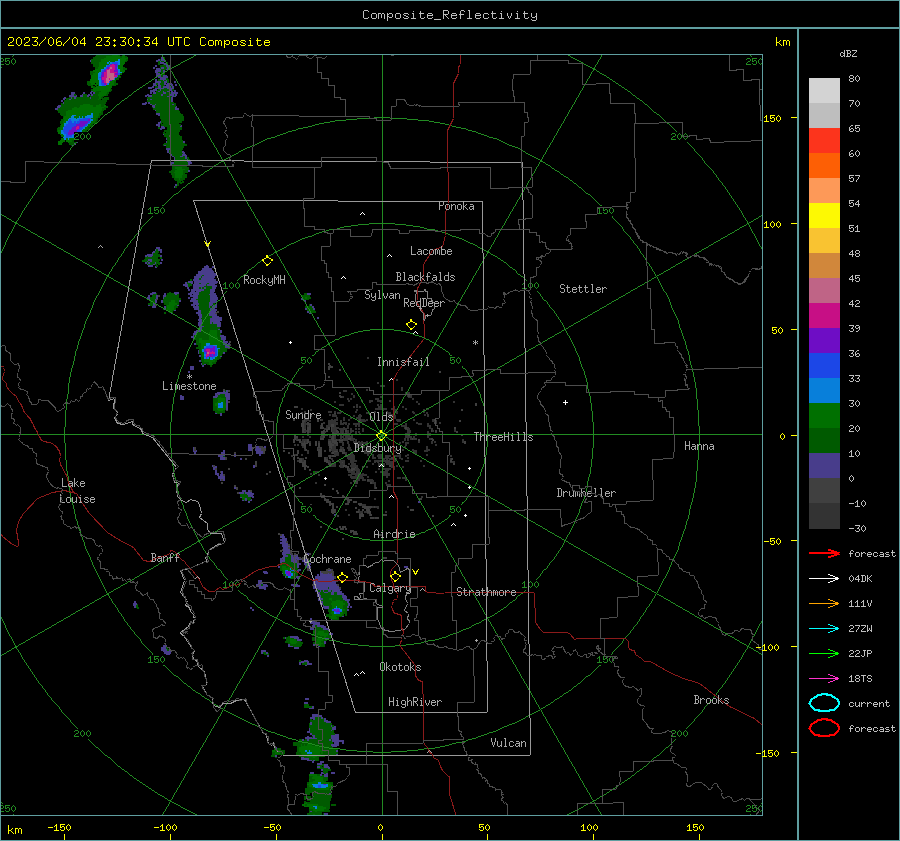Select the 36 dBZ blue swatch
This screenshot has height=841, width=900.
(824, 365)
